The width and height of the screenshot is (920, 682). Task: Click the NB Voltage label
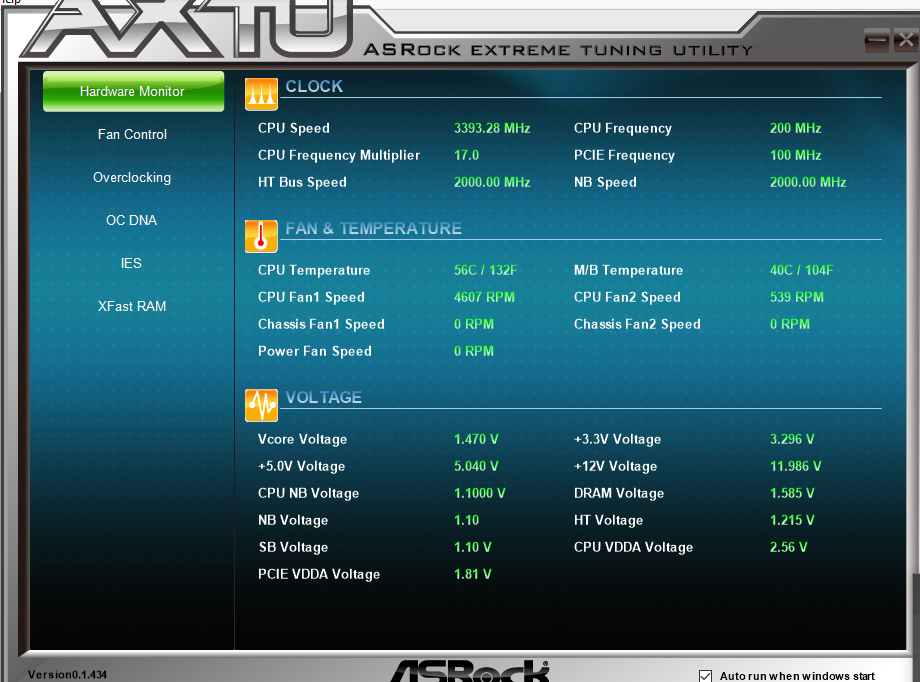click(293, 520)
